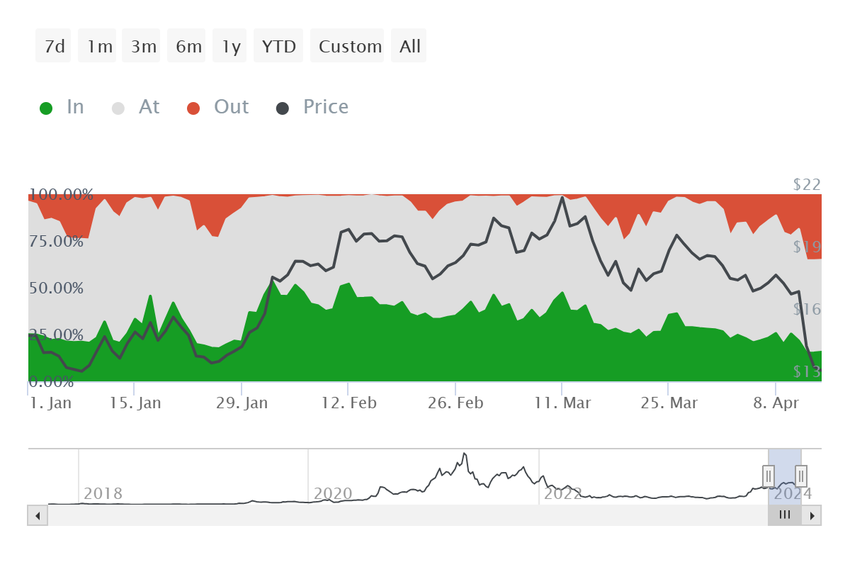
Task: Toggle the gray At series legend dot
Action: click(x=118, y=108)
